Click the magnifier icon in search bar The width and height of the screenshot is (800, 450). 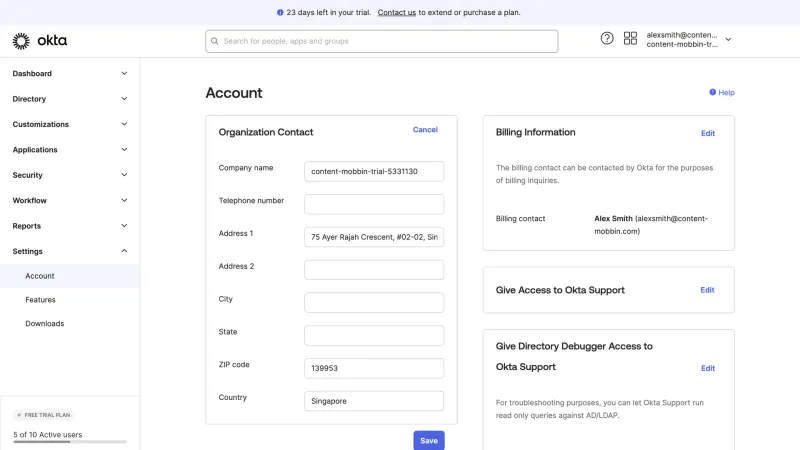point(215,41)
